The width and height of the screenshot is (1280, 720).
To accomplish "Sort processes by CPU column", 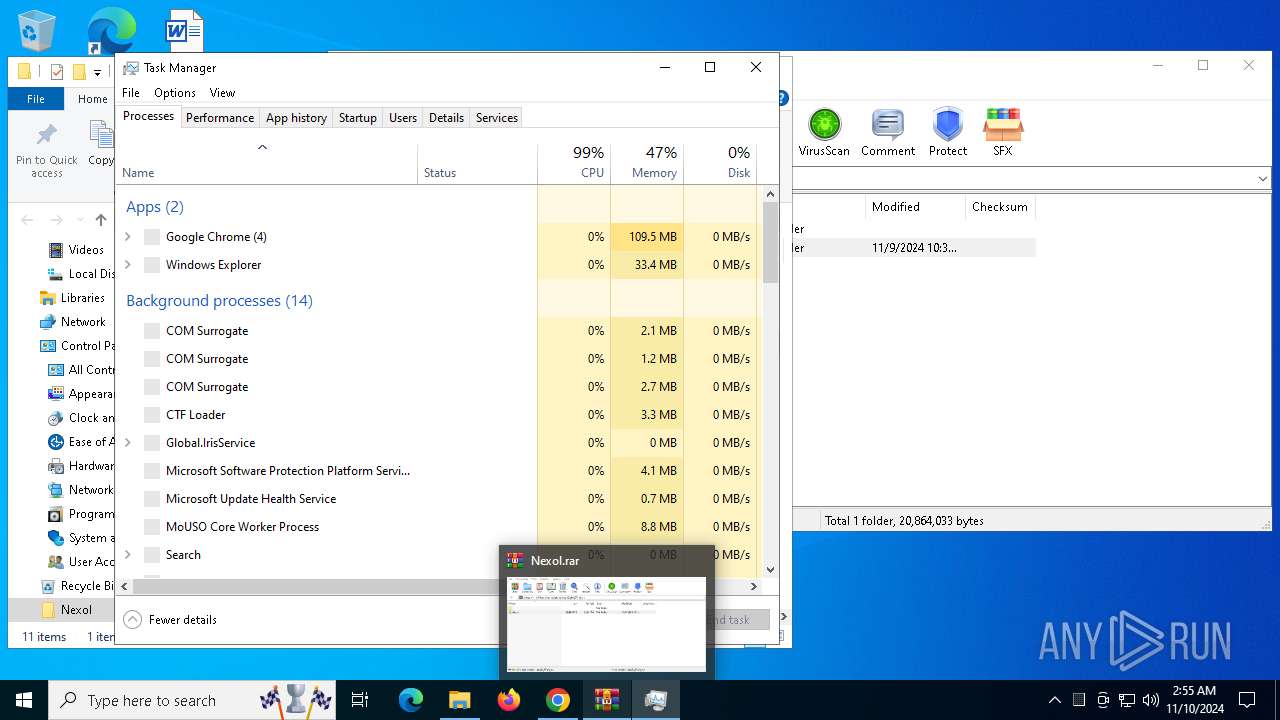I will pos(573,163).
